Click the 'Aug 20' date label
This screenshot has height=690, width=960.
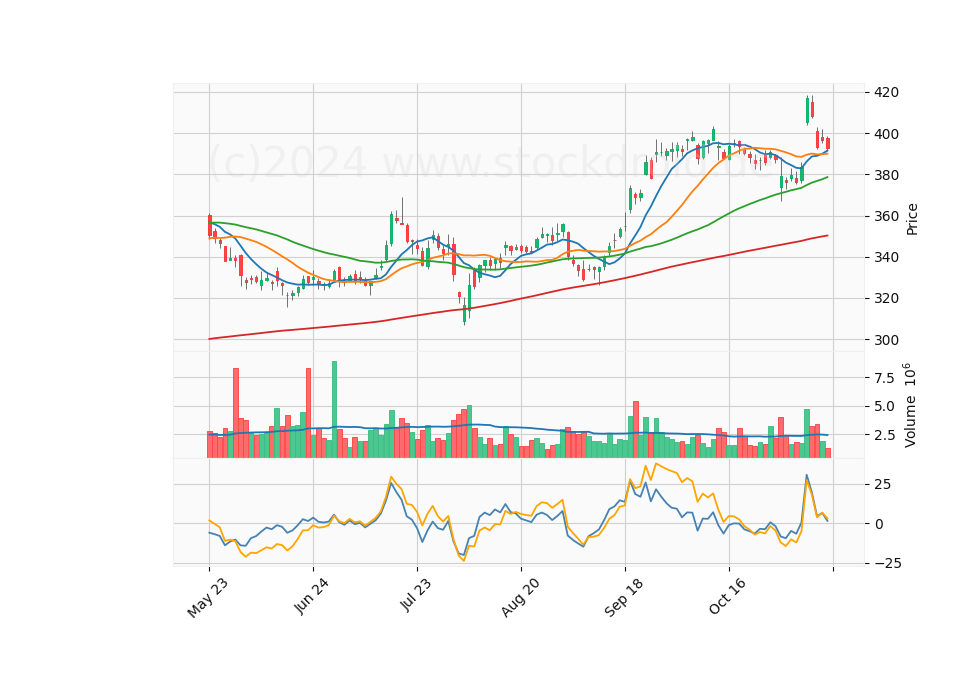click(x=520, y=597)
